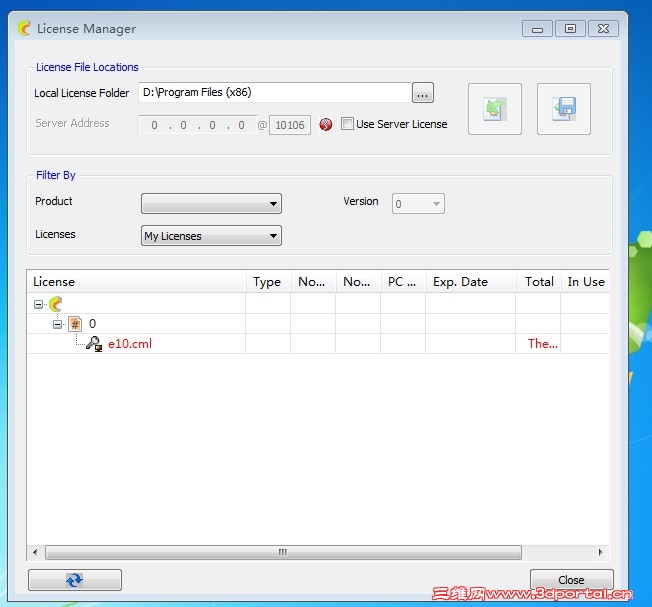Sort by the Total column header
This screenshot has width=652, height=607.
tap(538, 281)
